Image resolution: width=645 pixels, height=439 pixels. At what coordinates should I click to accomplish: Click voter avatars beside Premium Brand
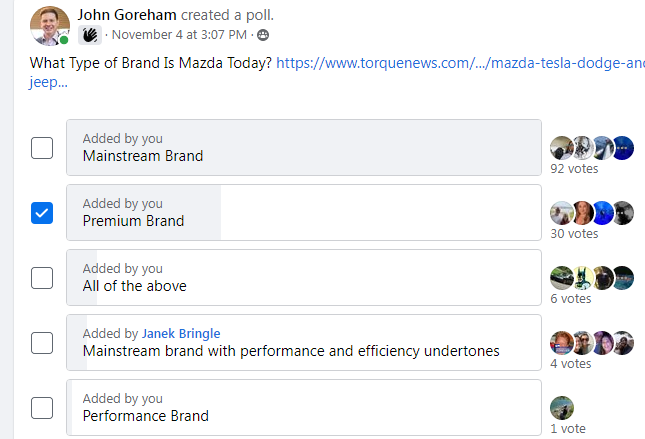592,213
